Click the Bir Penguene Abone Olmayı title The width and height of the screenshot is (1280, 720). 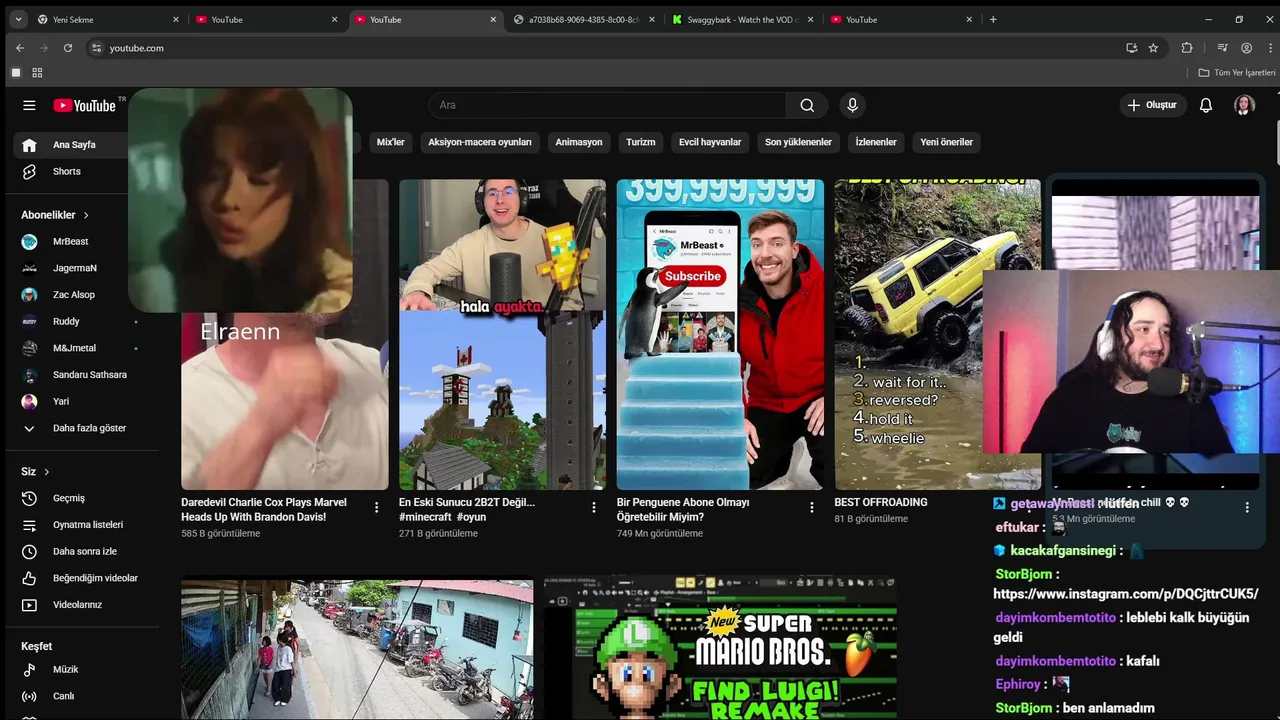[683, 510]
